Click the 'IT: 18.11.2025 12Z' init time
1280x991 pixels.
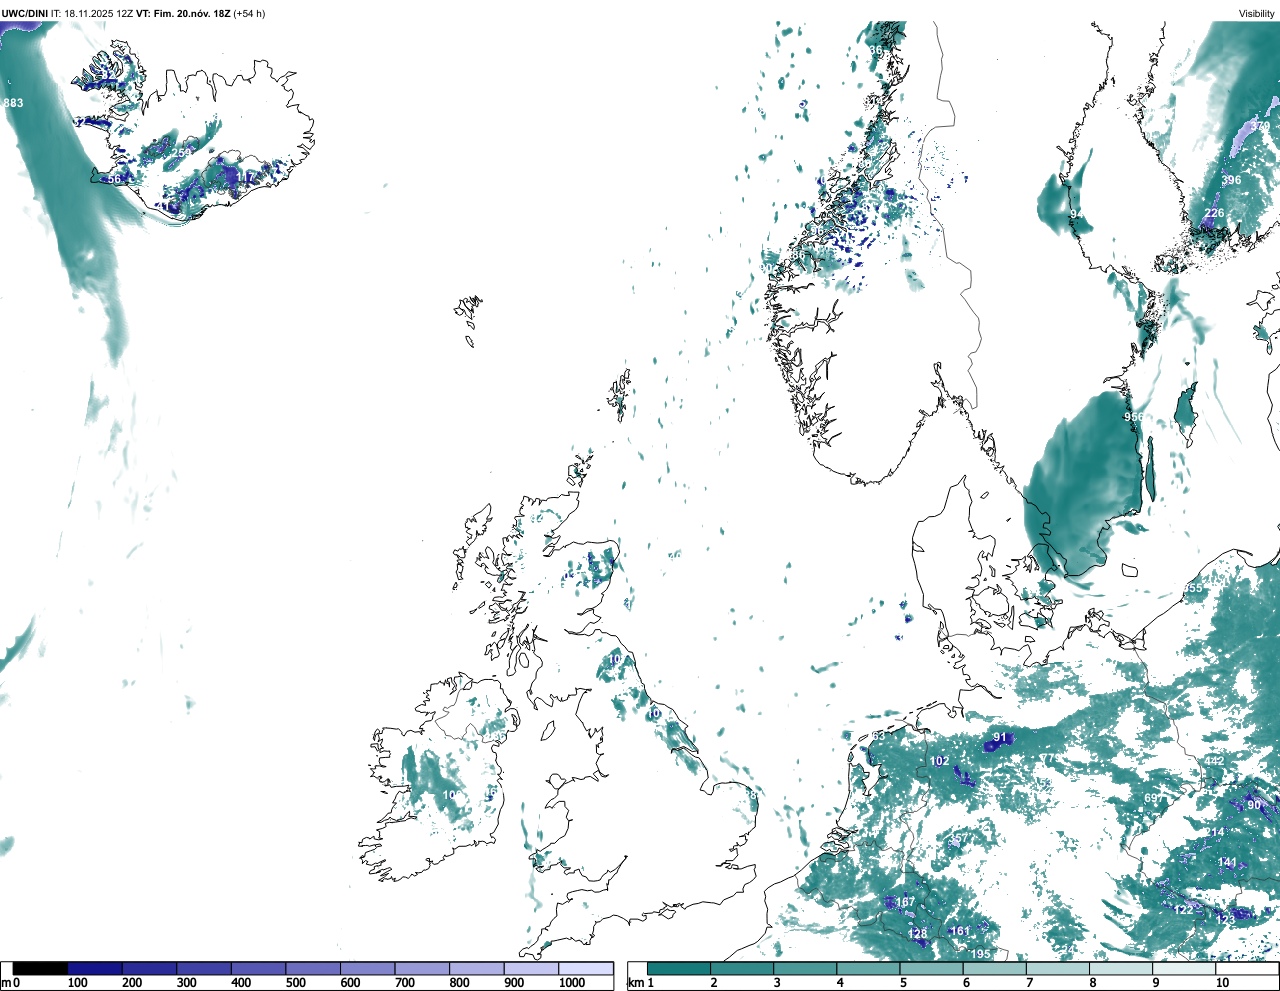92,14
